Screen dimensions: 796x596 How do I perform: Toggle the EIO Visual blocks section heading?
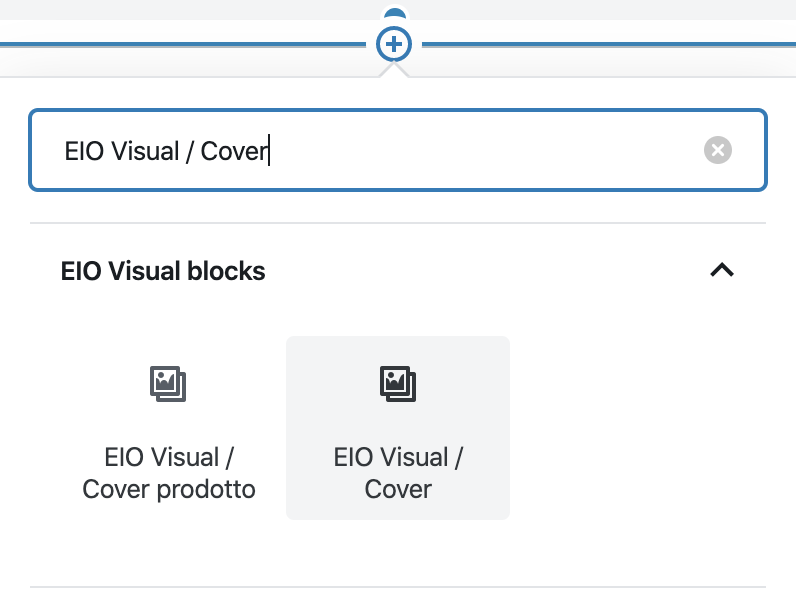pos(163,271)
